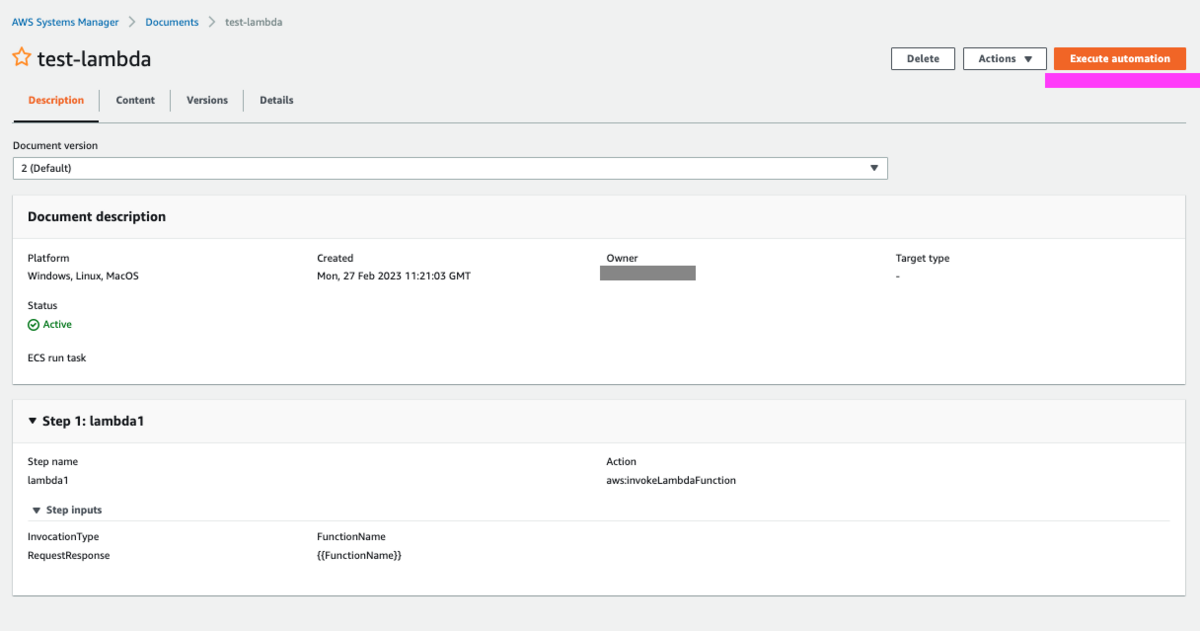Open the Document version dropdown
Screen dimensions: 1200x631
pos(450,168)
